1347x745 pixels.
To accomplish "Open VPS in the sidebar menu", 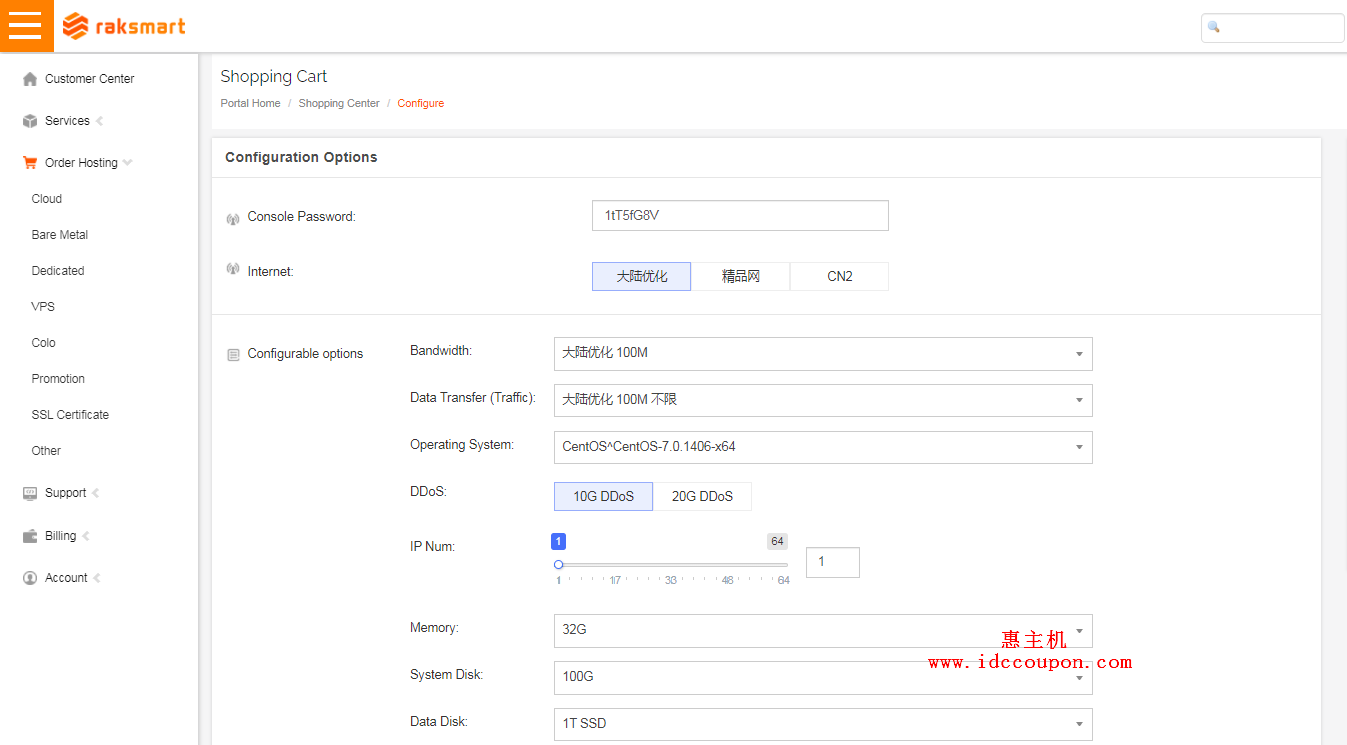I will [x=43, y=307].
